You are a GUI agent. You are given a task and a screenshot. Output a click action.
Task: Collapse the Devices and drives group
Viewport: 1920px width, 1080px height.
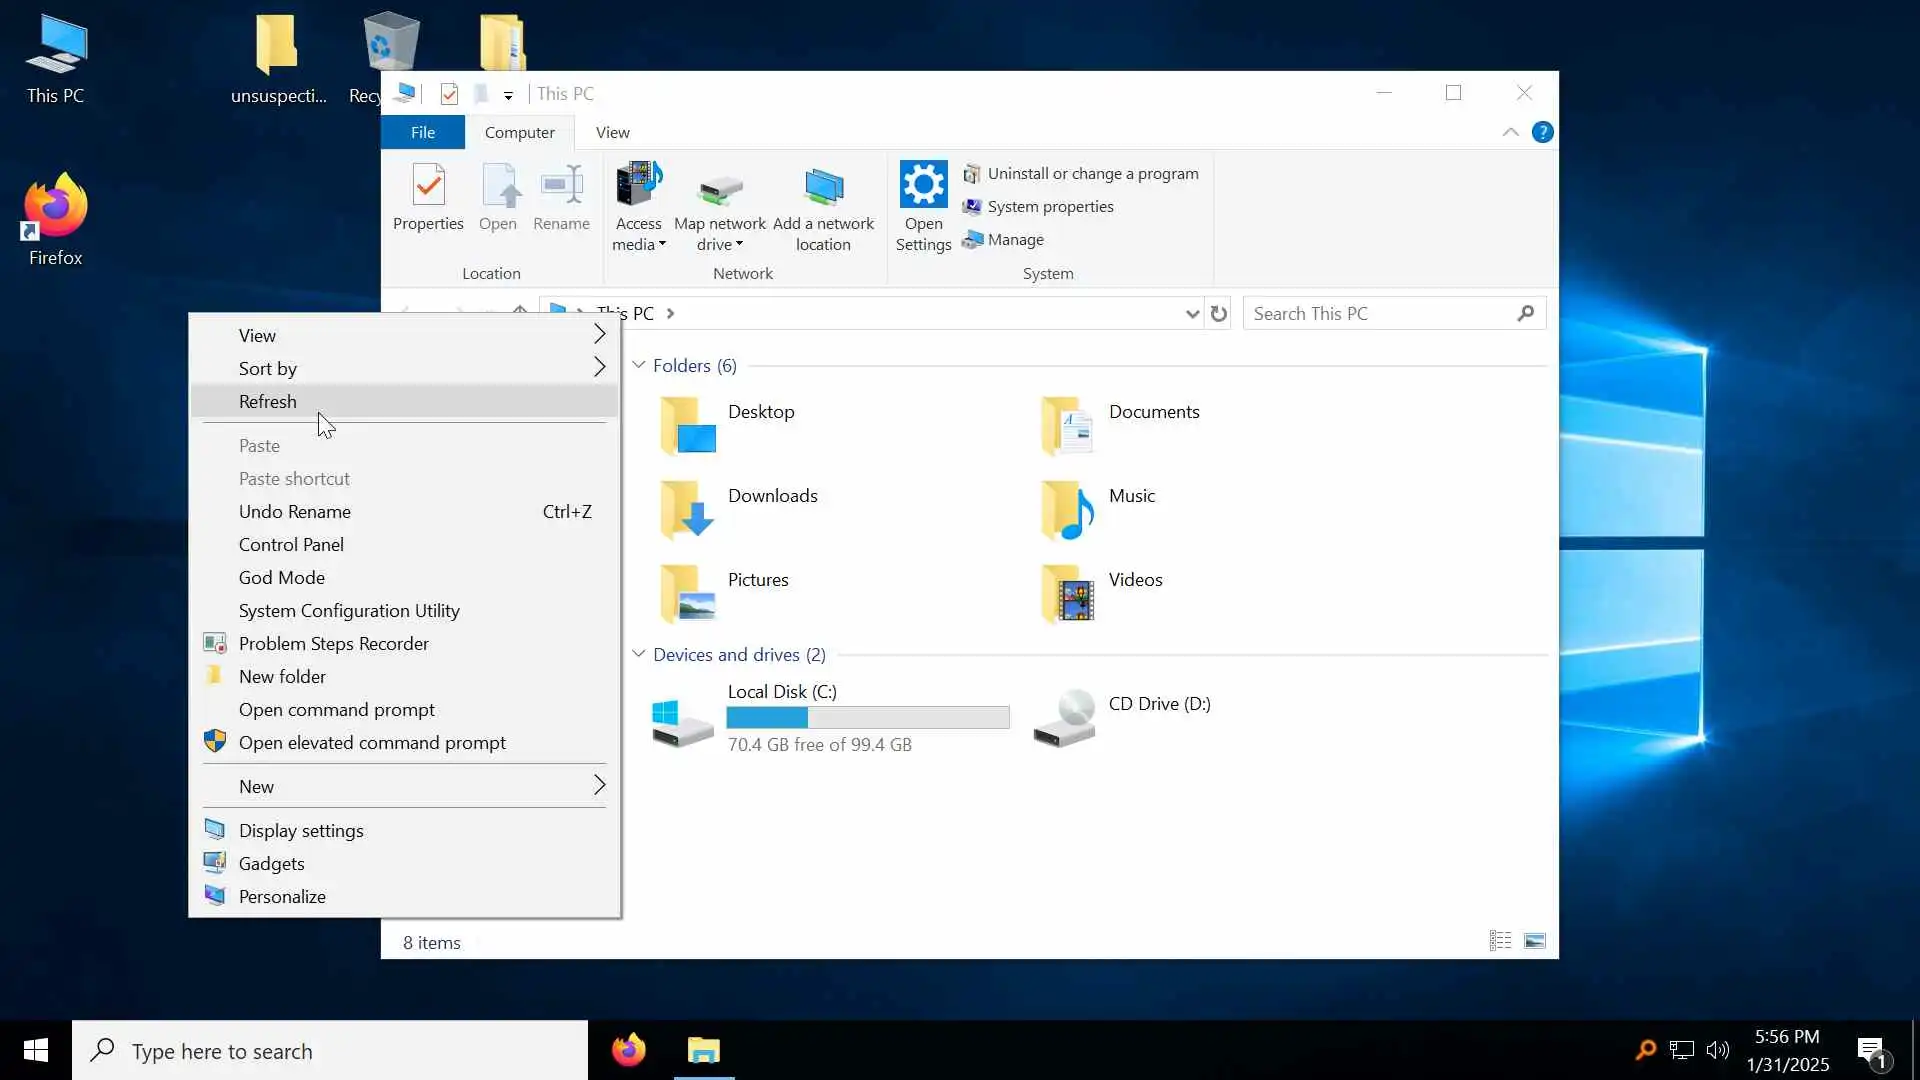[639, 654]
